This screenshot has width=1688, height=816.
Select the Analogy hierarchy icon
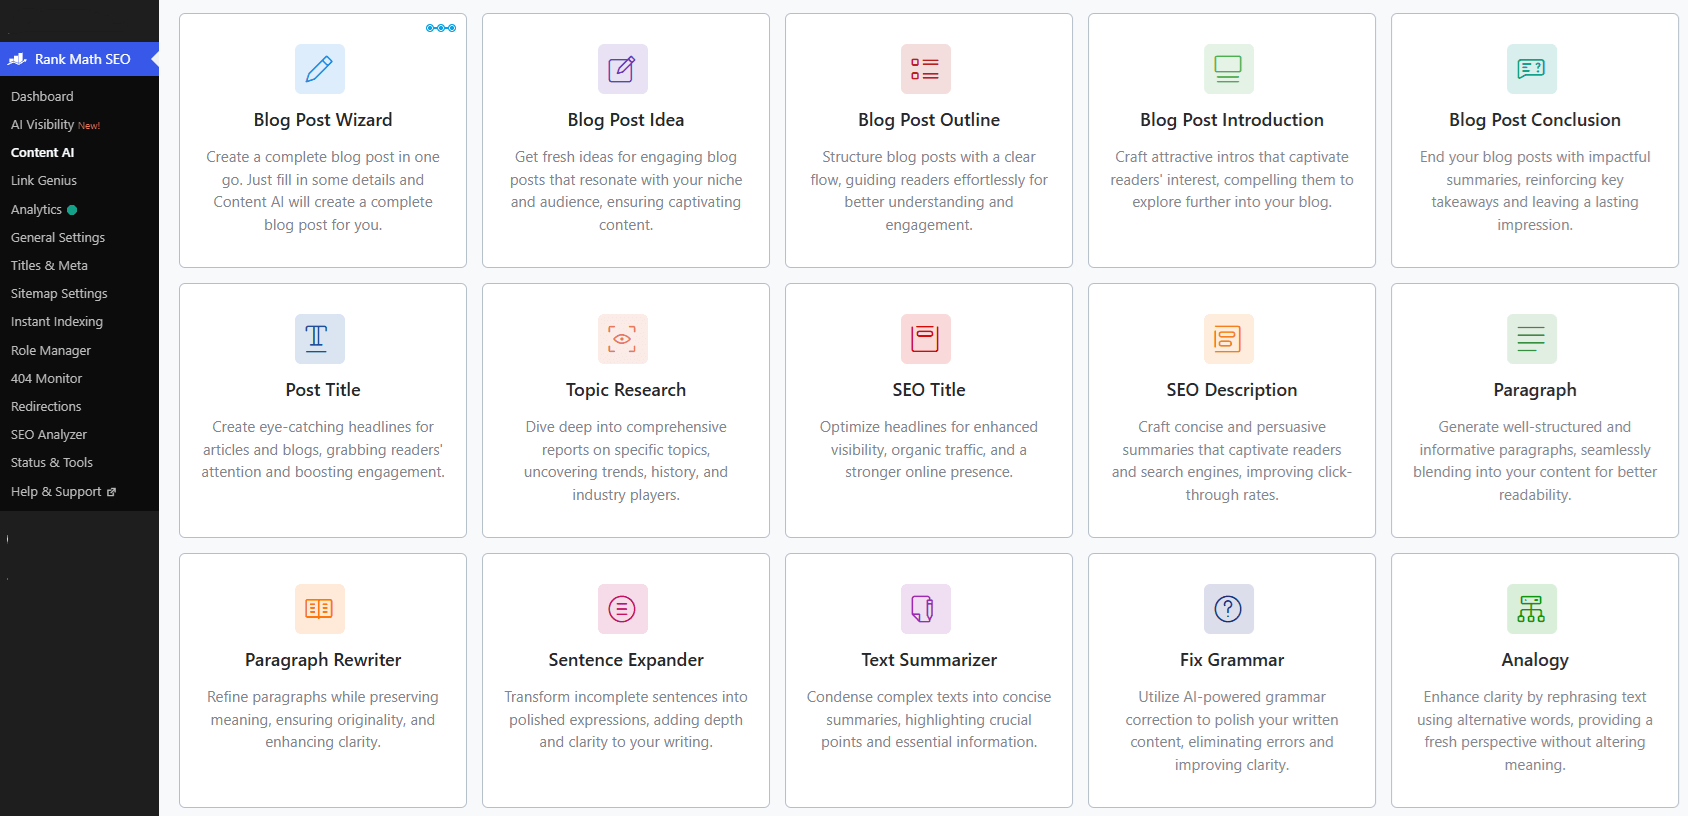click(1532, 609)
